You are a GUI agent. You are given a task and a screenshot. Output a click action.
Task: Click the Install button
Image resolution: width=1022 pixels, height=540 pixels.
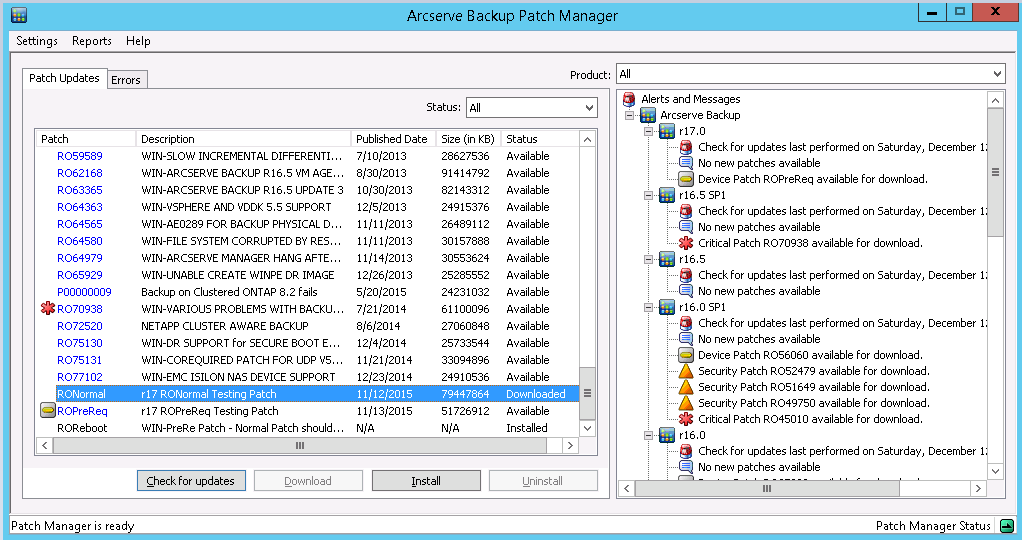426,481
